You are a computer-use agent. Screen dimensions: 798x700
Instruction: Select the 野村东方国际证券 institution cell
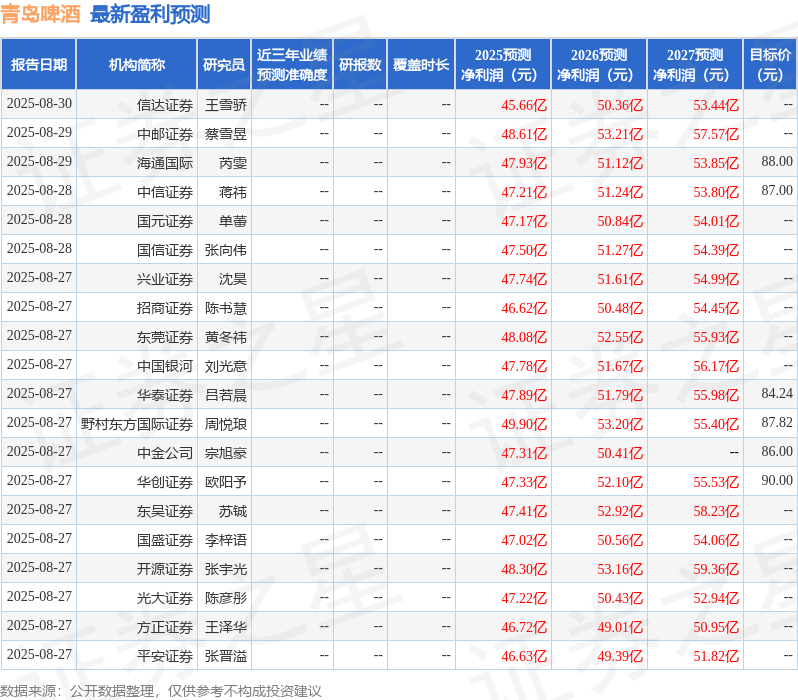coord(137,425)
